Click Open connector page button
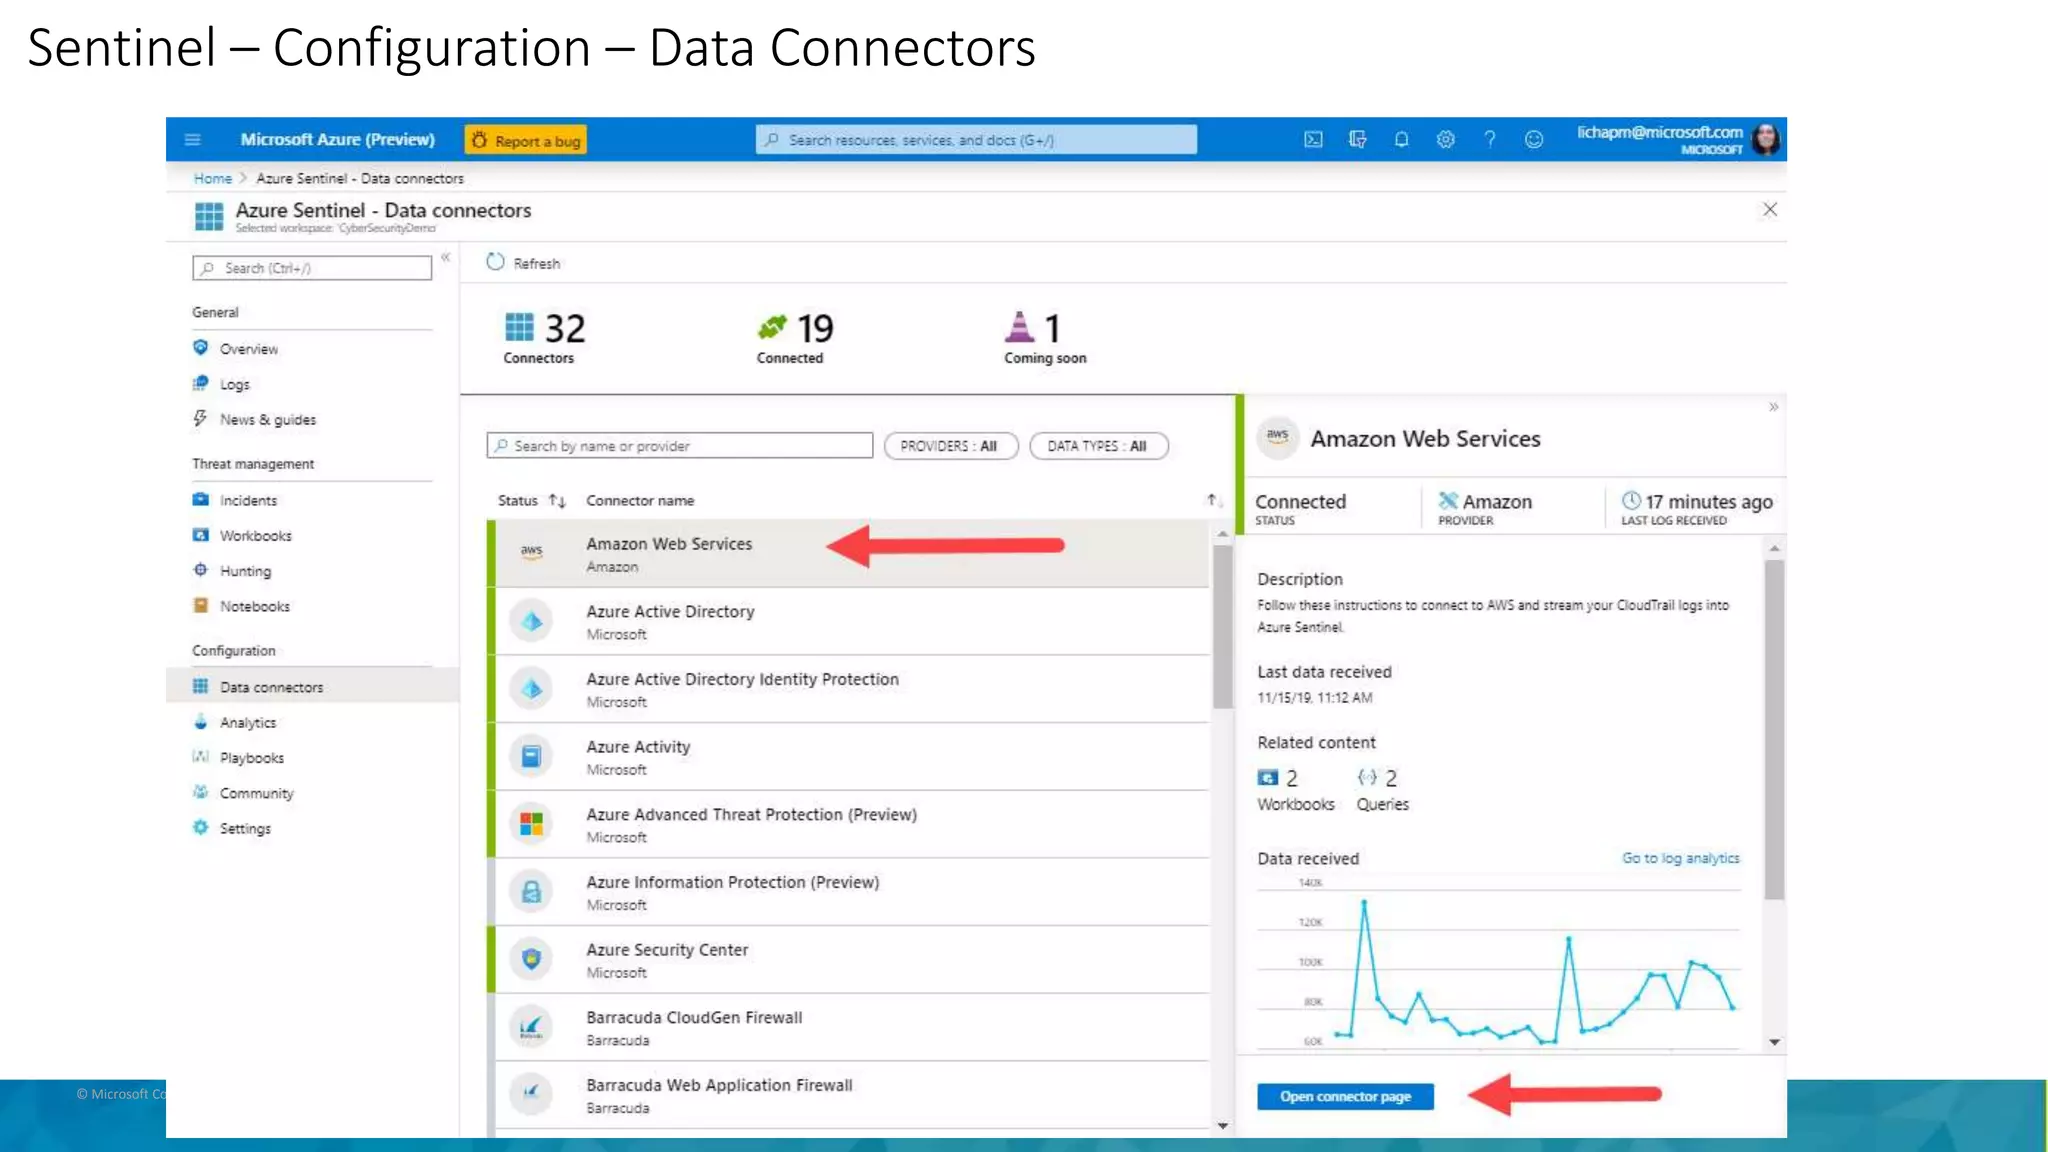 pos(1345,1097)
